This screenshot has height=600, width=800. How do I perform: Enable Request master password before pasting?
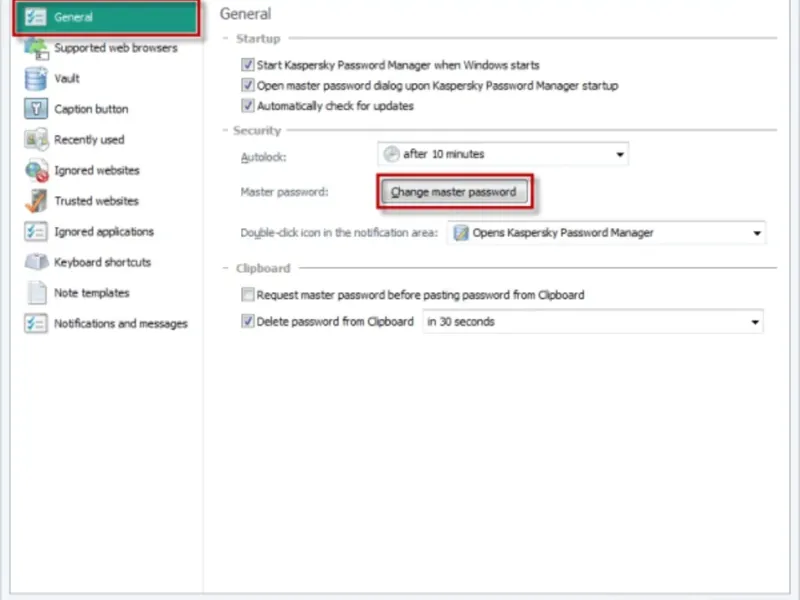(x=247, y=294)
